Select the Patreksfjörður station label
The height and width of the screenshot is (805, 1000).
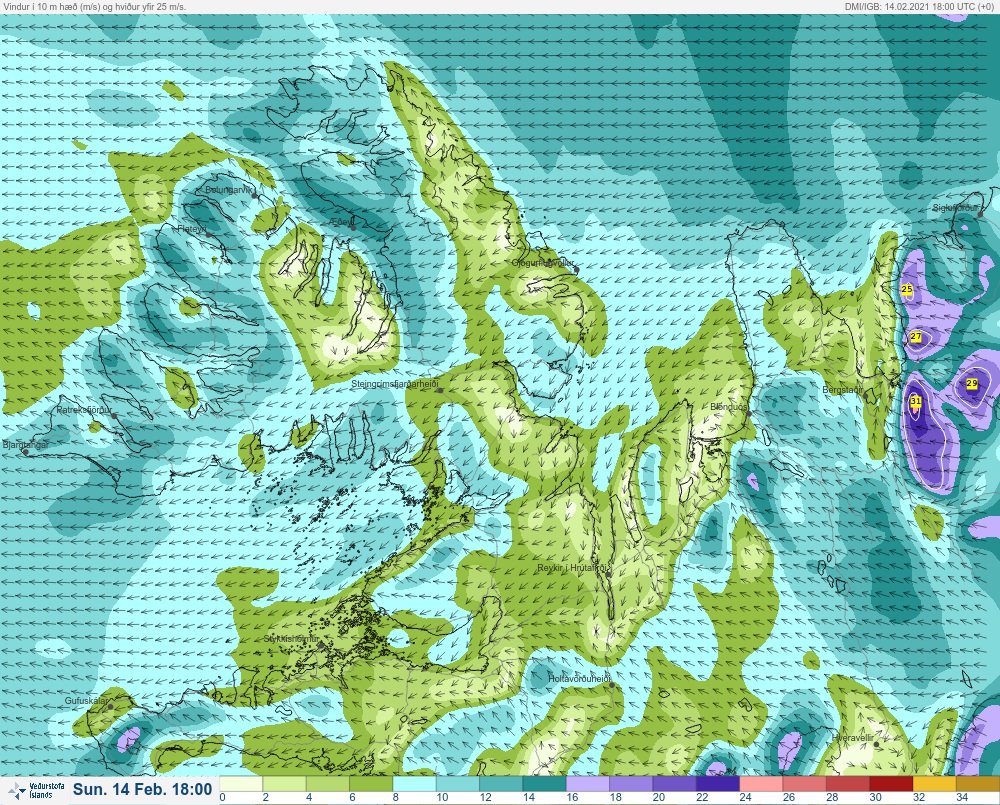tap(84, 410)
